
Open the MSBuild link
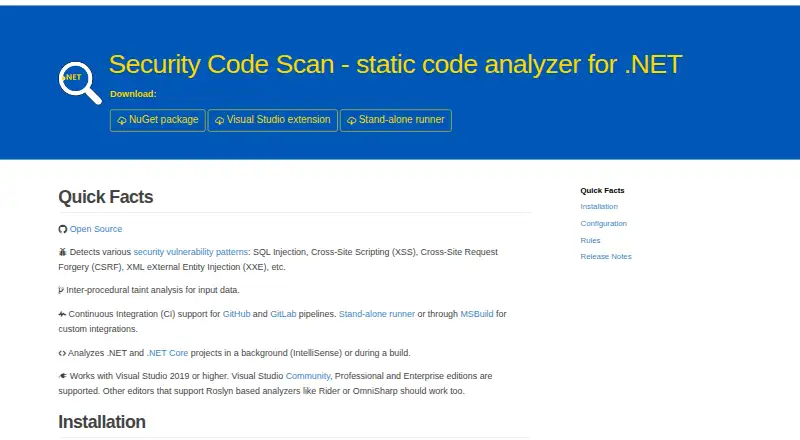[x=477, y=314]
